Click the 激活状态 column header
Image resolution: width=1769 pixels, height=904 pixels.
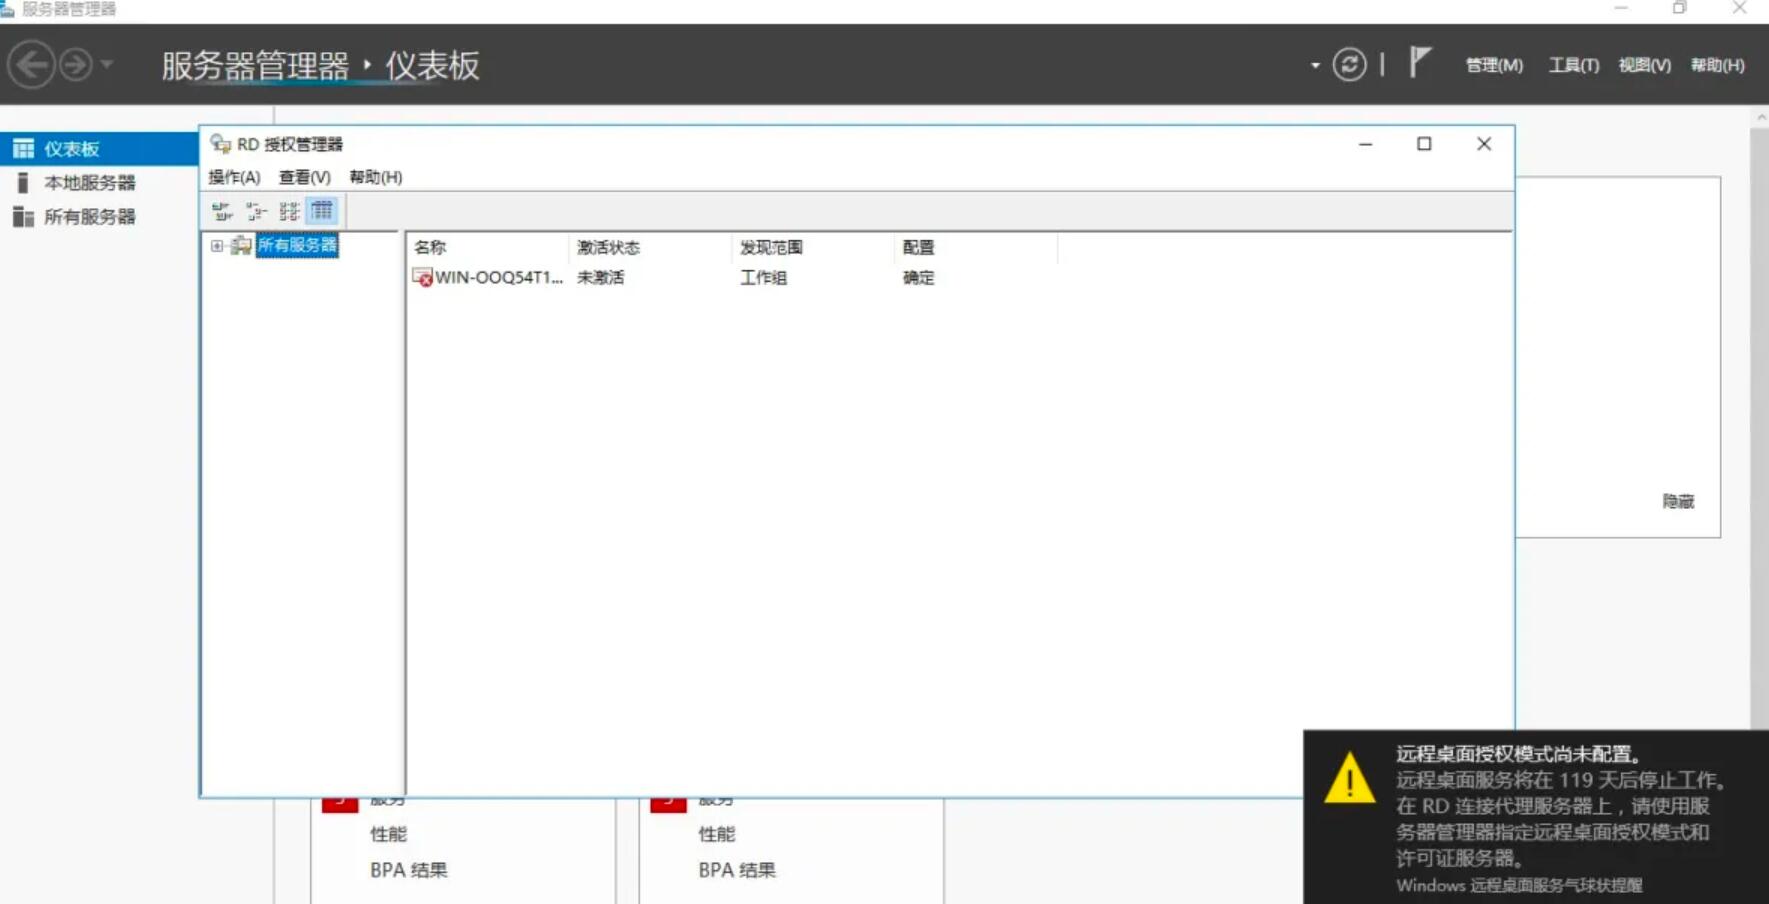(608, 247)
